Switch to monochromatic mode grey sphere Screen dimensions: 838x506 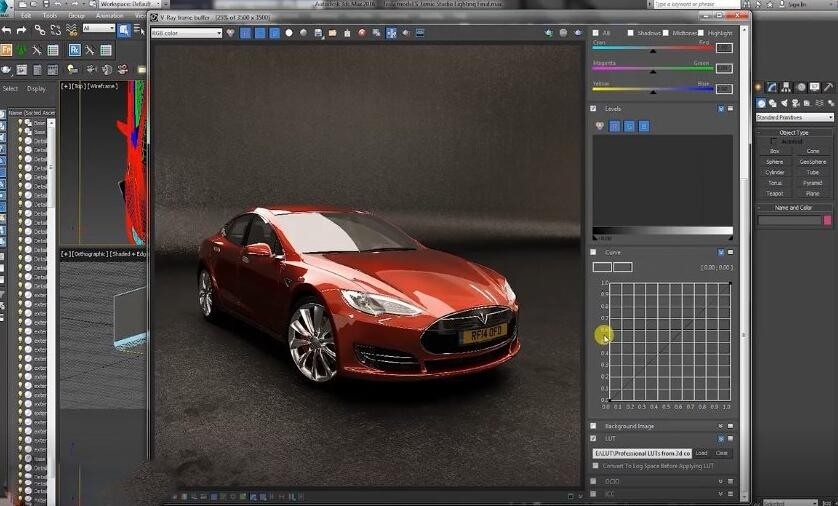pos(304,33)
